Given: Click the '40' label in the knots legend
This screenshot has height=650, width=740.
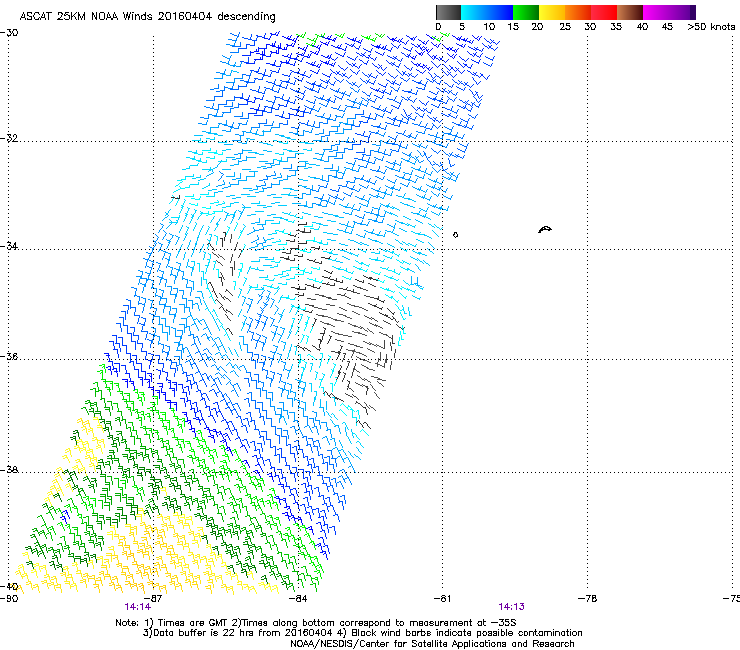Looking at the screenshot, I should point(642,27).
